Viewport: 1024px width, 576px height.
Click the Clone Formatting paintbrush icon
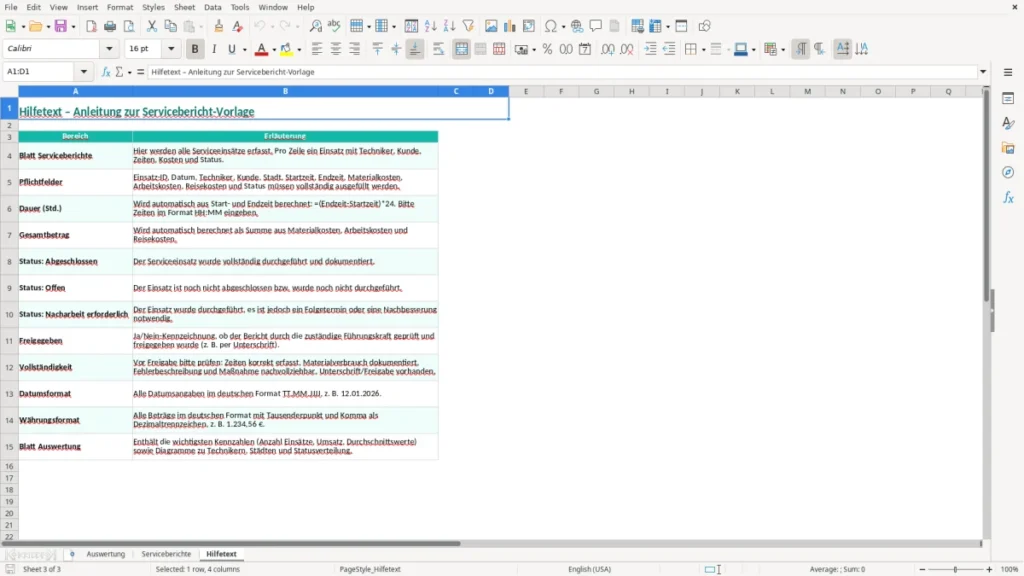pos(219,26)
